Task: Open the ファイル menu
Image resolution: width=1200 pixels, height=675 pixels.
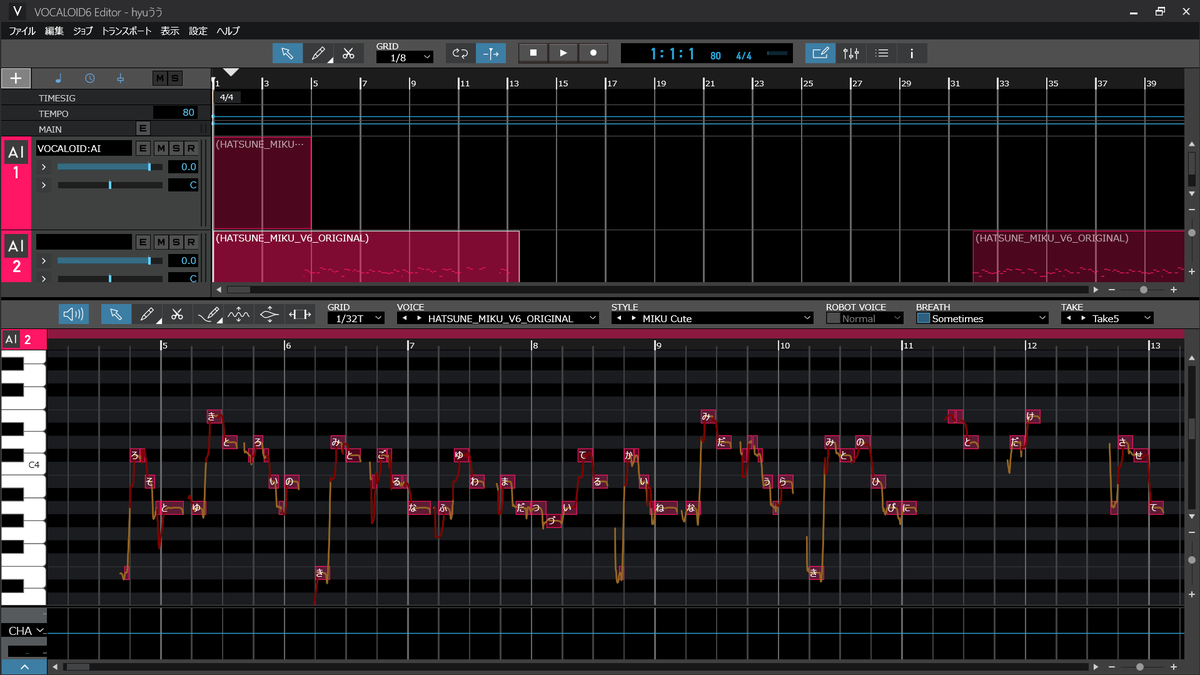Action: click(x=22, y=31)
